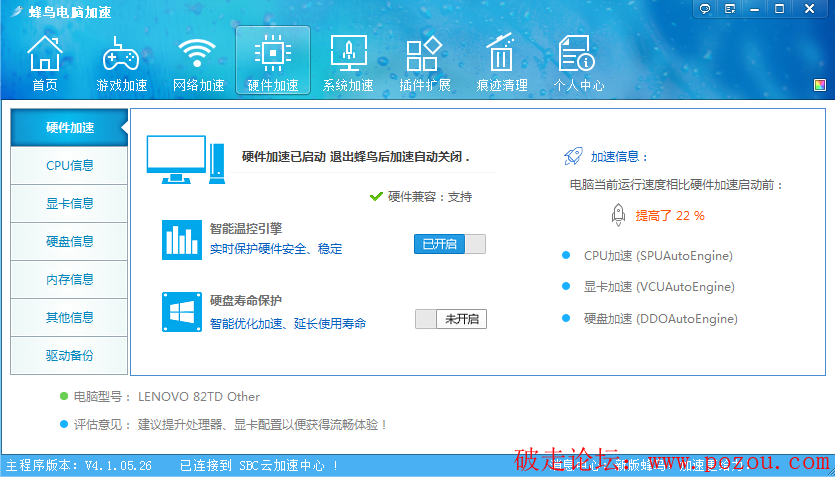Click 显卡加速 (VCUAutoEngine) entry
This screenshot has width=835, height=477.
[659, 286]
